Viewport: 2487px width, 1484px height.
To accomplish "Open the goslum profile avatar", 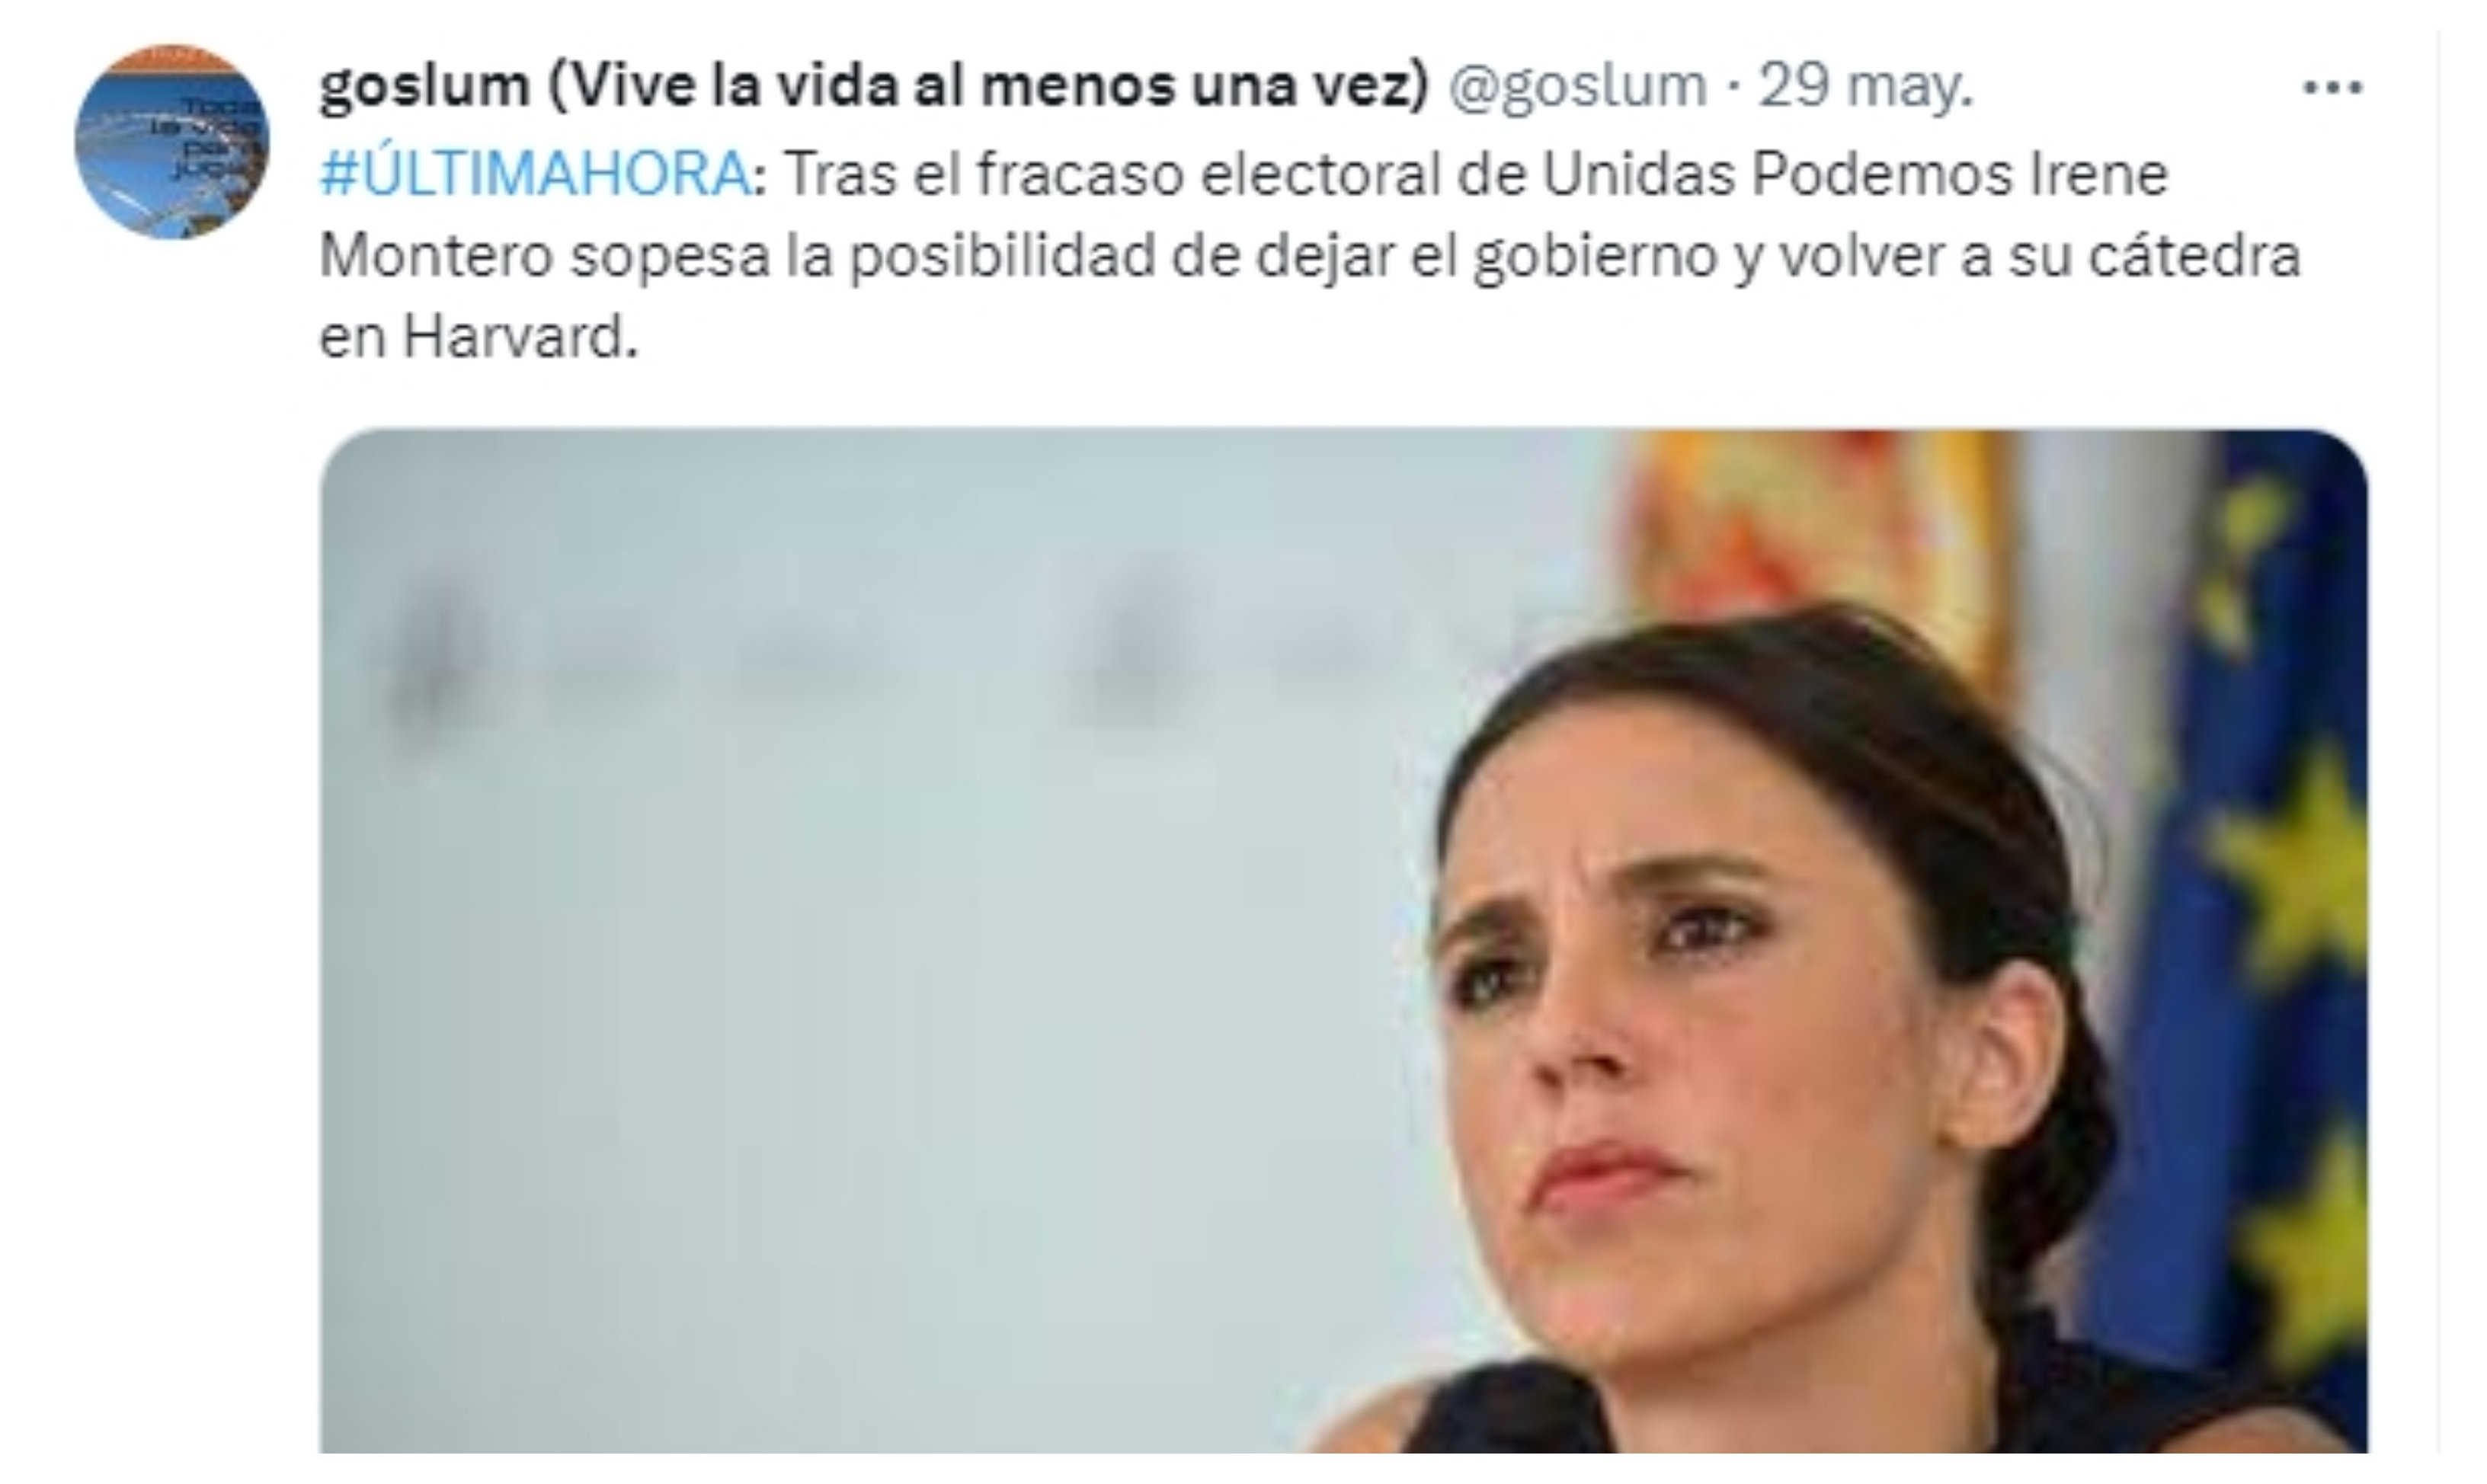I will 171,142.
